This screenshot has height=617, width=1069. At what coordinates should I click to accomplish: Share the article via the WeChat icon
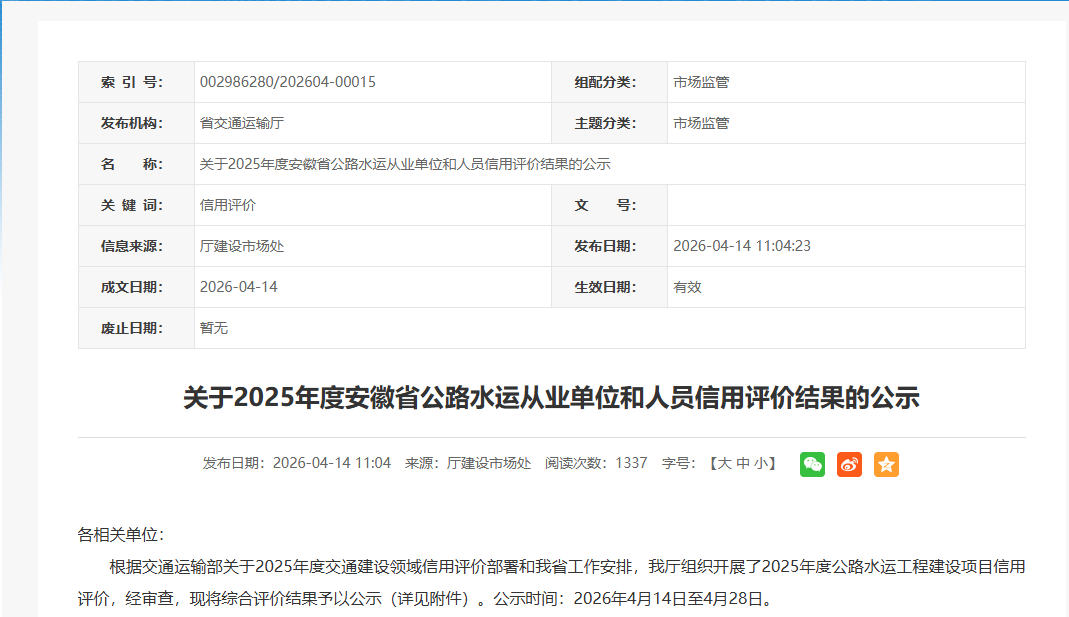click(812, 464)
